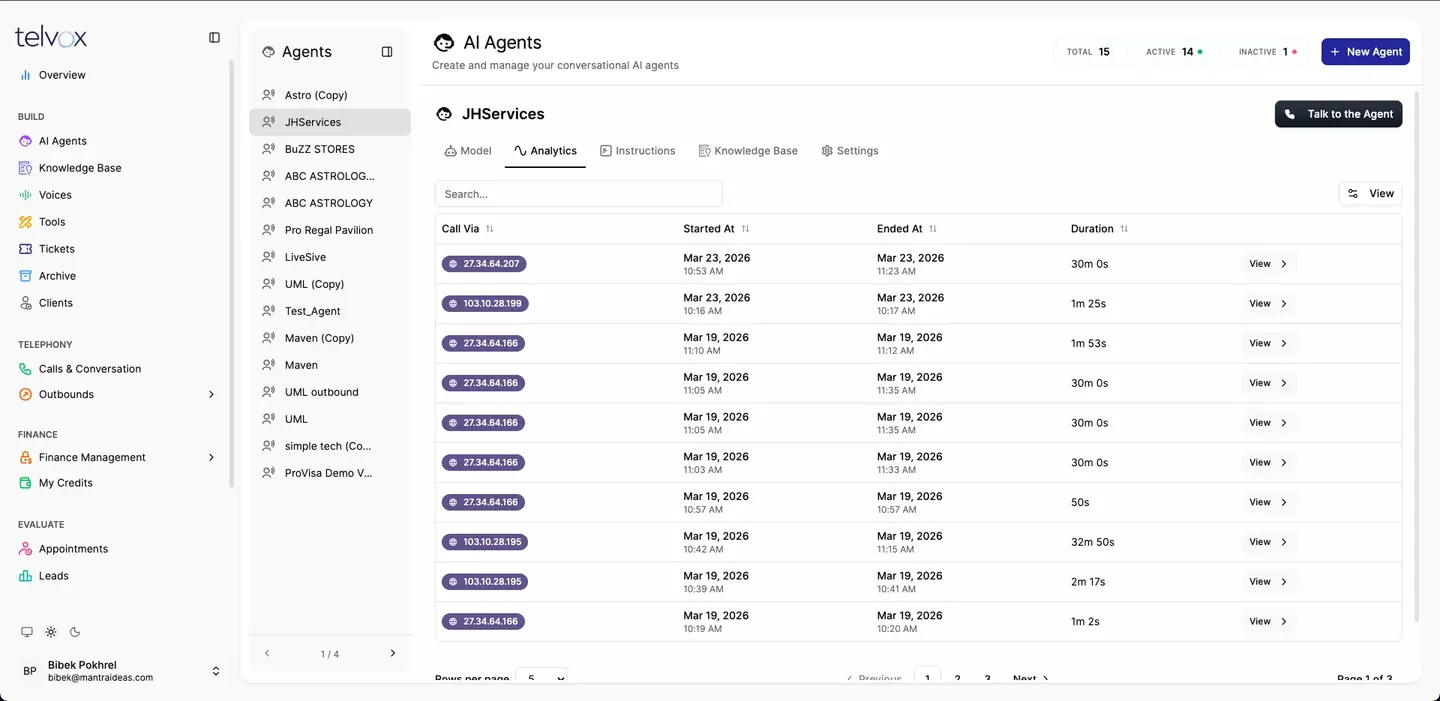Switch to the Settings tab

tap(850, 151)
